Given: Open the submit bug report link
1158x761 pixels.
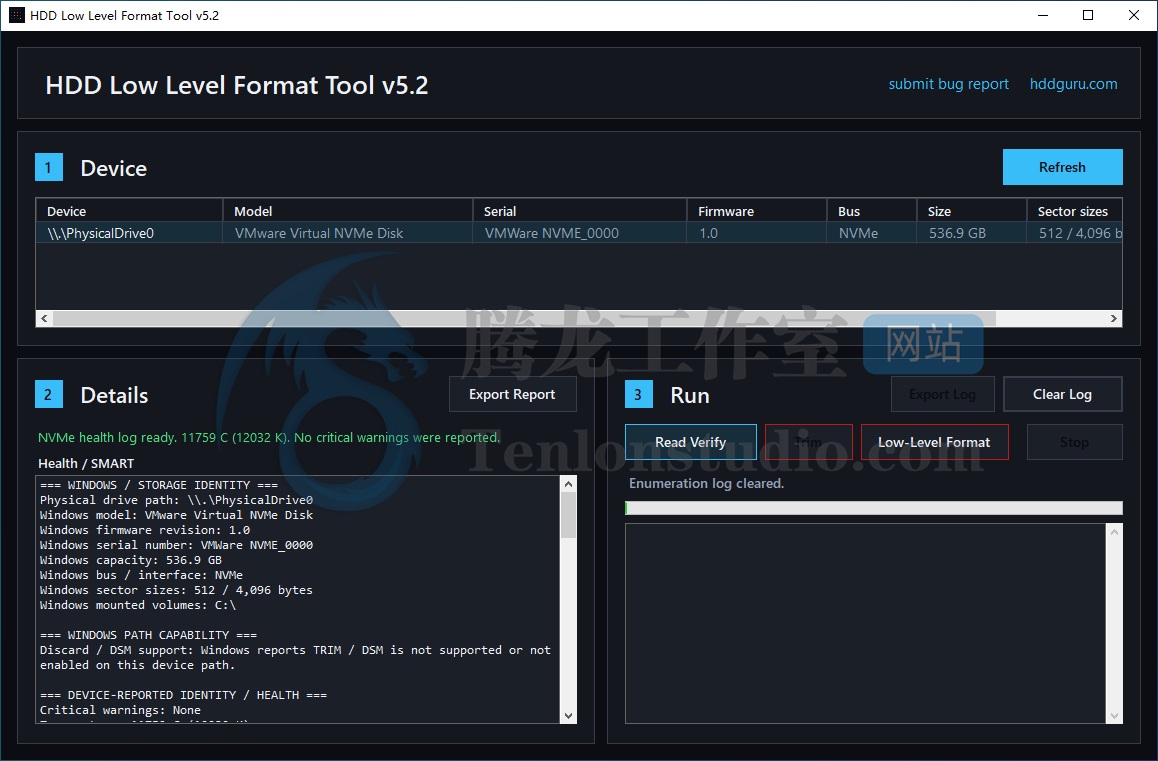Looking at the screenshot, I should (x=948, y=84).
